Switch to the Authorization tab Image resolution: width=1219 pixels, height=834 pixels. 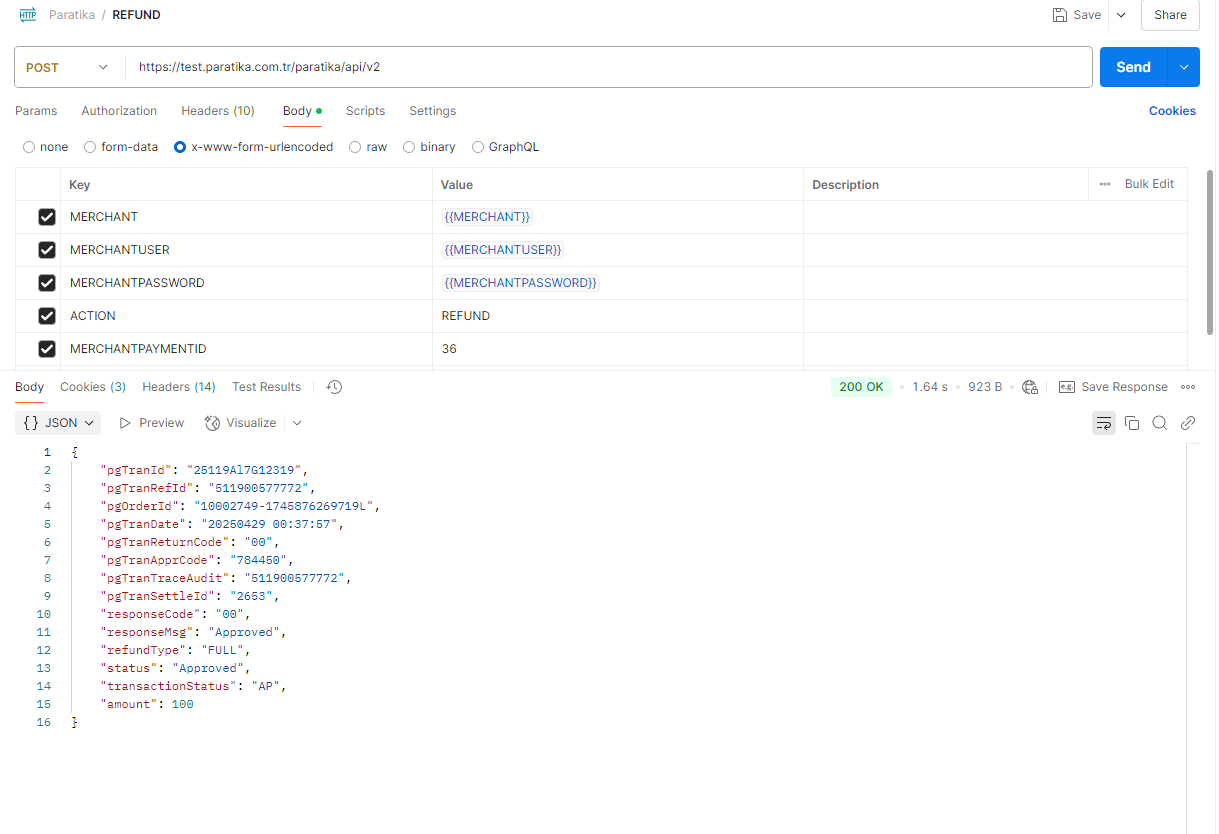click(x=119, y=111)
